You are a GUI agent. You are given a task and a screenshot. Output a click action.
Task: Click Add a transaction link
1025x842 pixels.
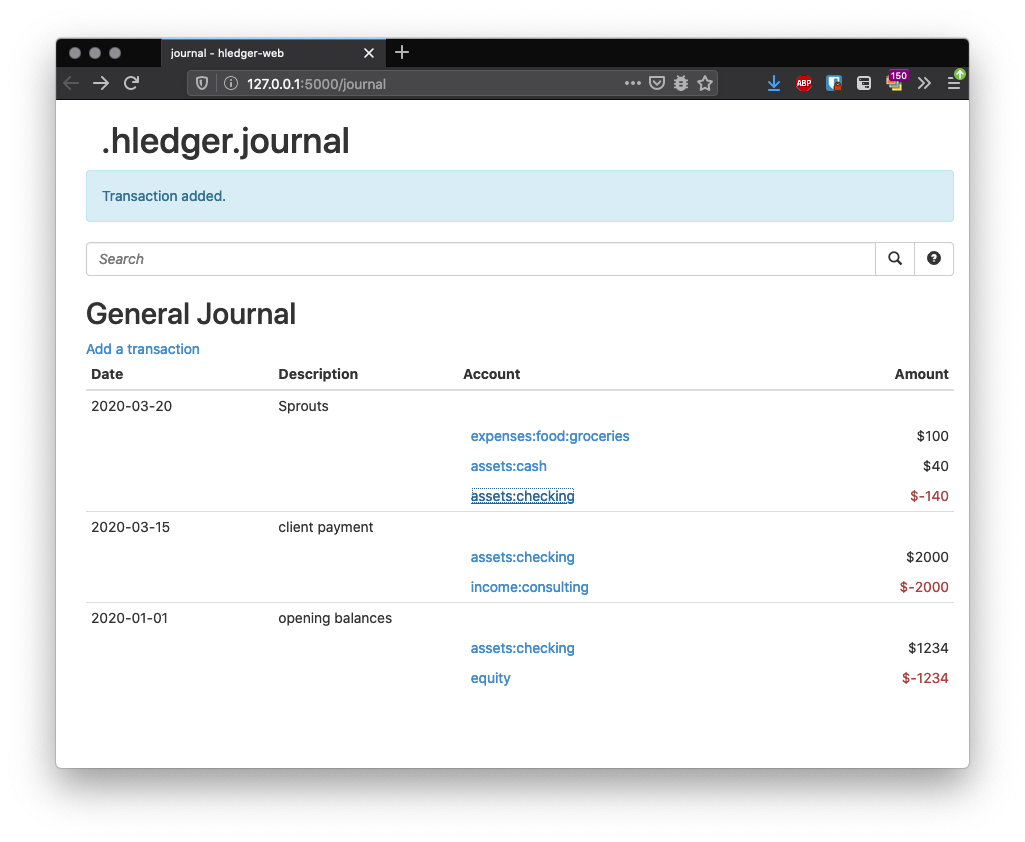tap(143, 349)
